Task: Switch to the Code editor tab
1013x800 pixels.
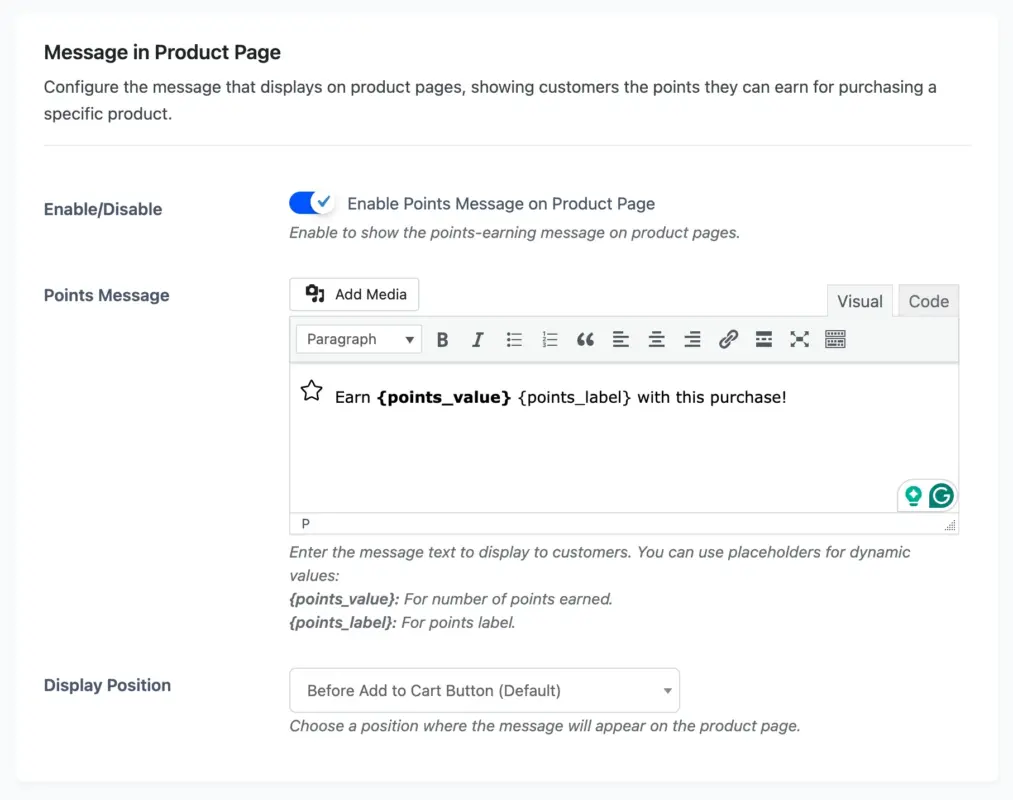Action: pos(928,301)
